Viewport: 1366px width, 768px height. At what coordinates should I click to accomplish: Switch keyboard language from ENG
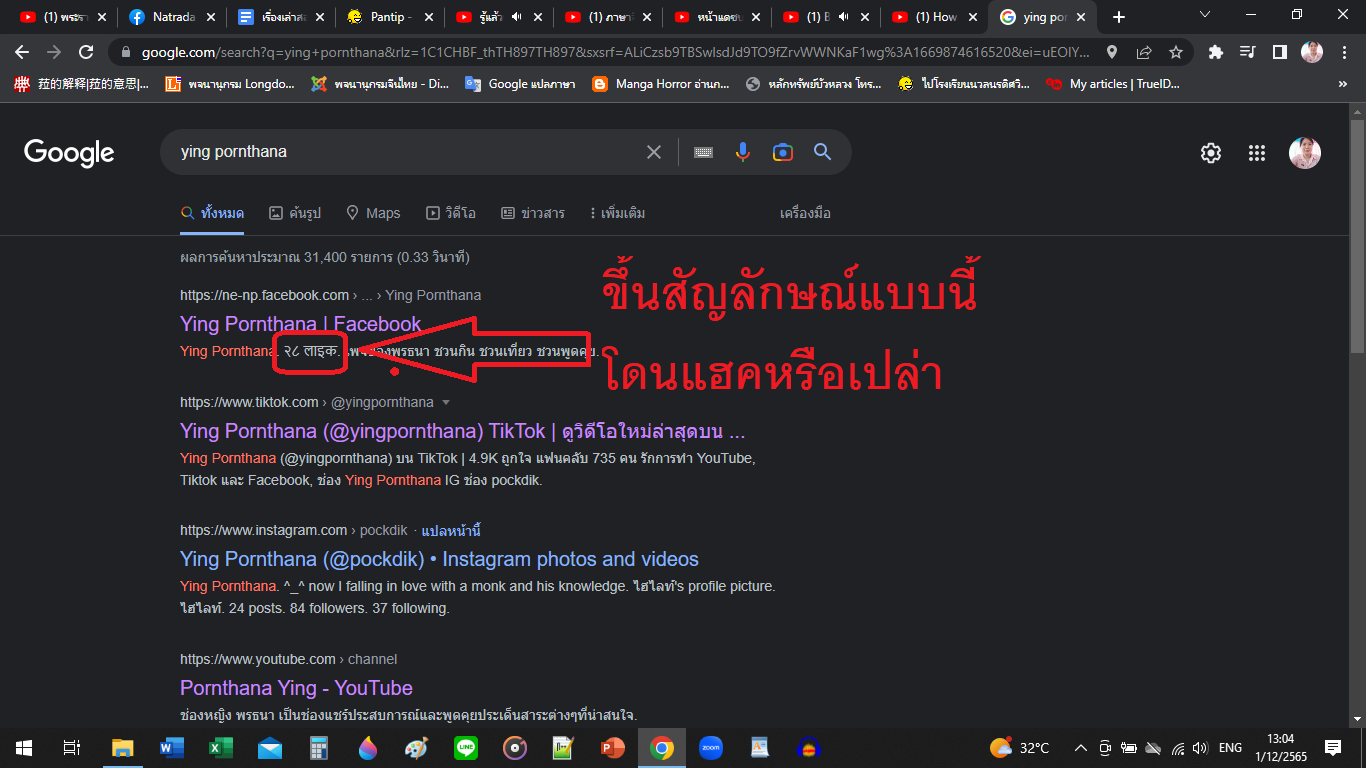pyautogui.click(x=1230, y=748)
